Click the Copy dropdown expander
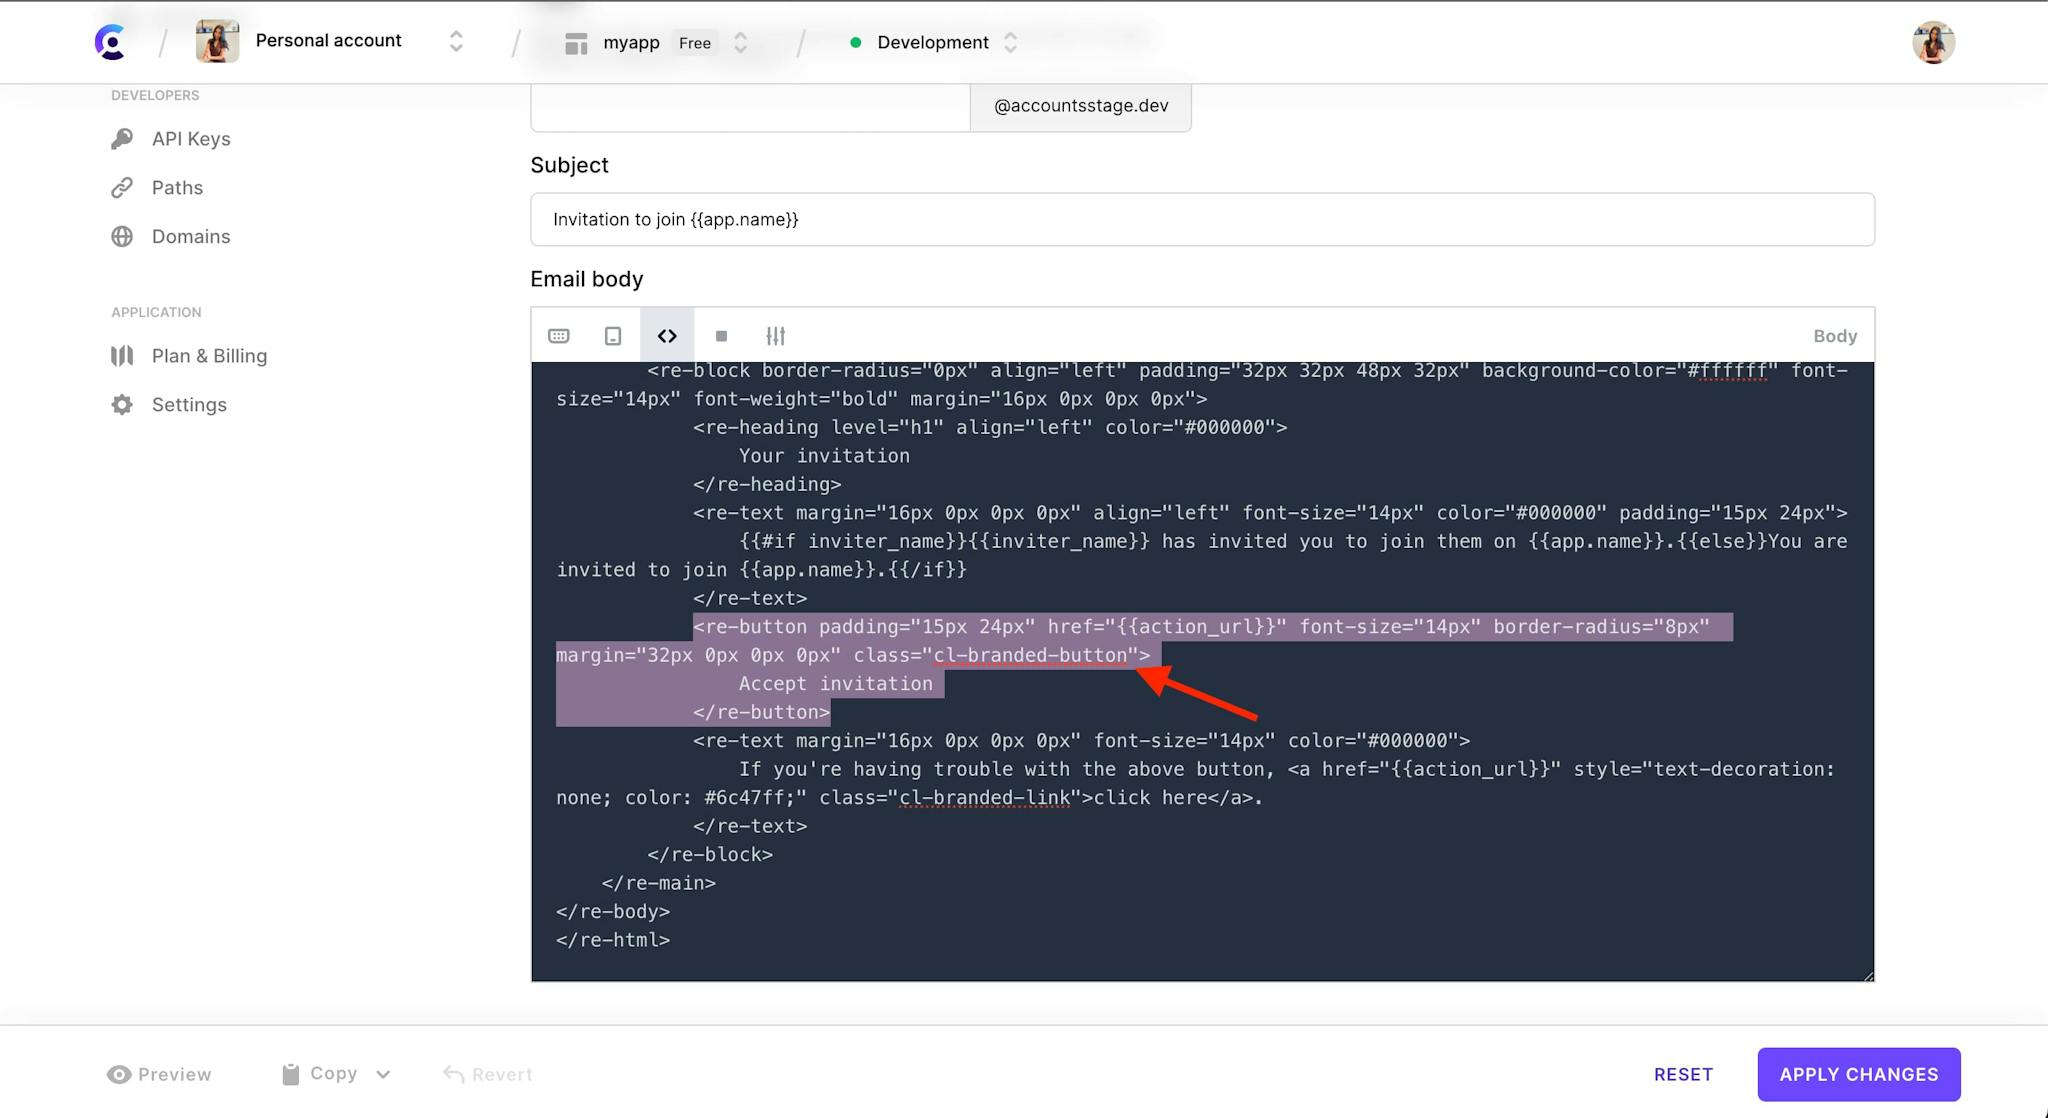This screenshot has width=2048, height=1118. tap(384, 1075)
